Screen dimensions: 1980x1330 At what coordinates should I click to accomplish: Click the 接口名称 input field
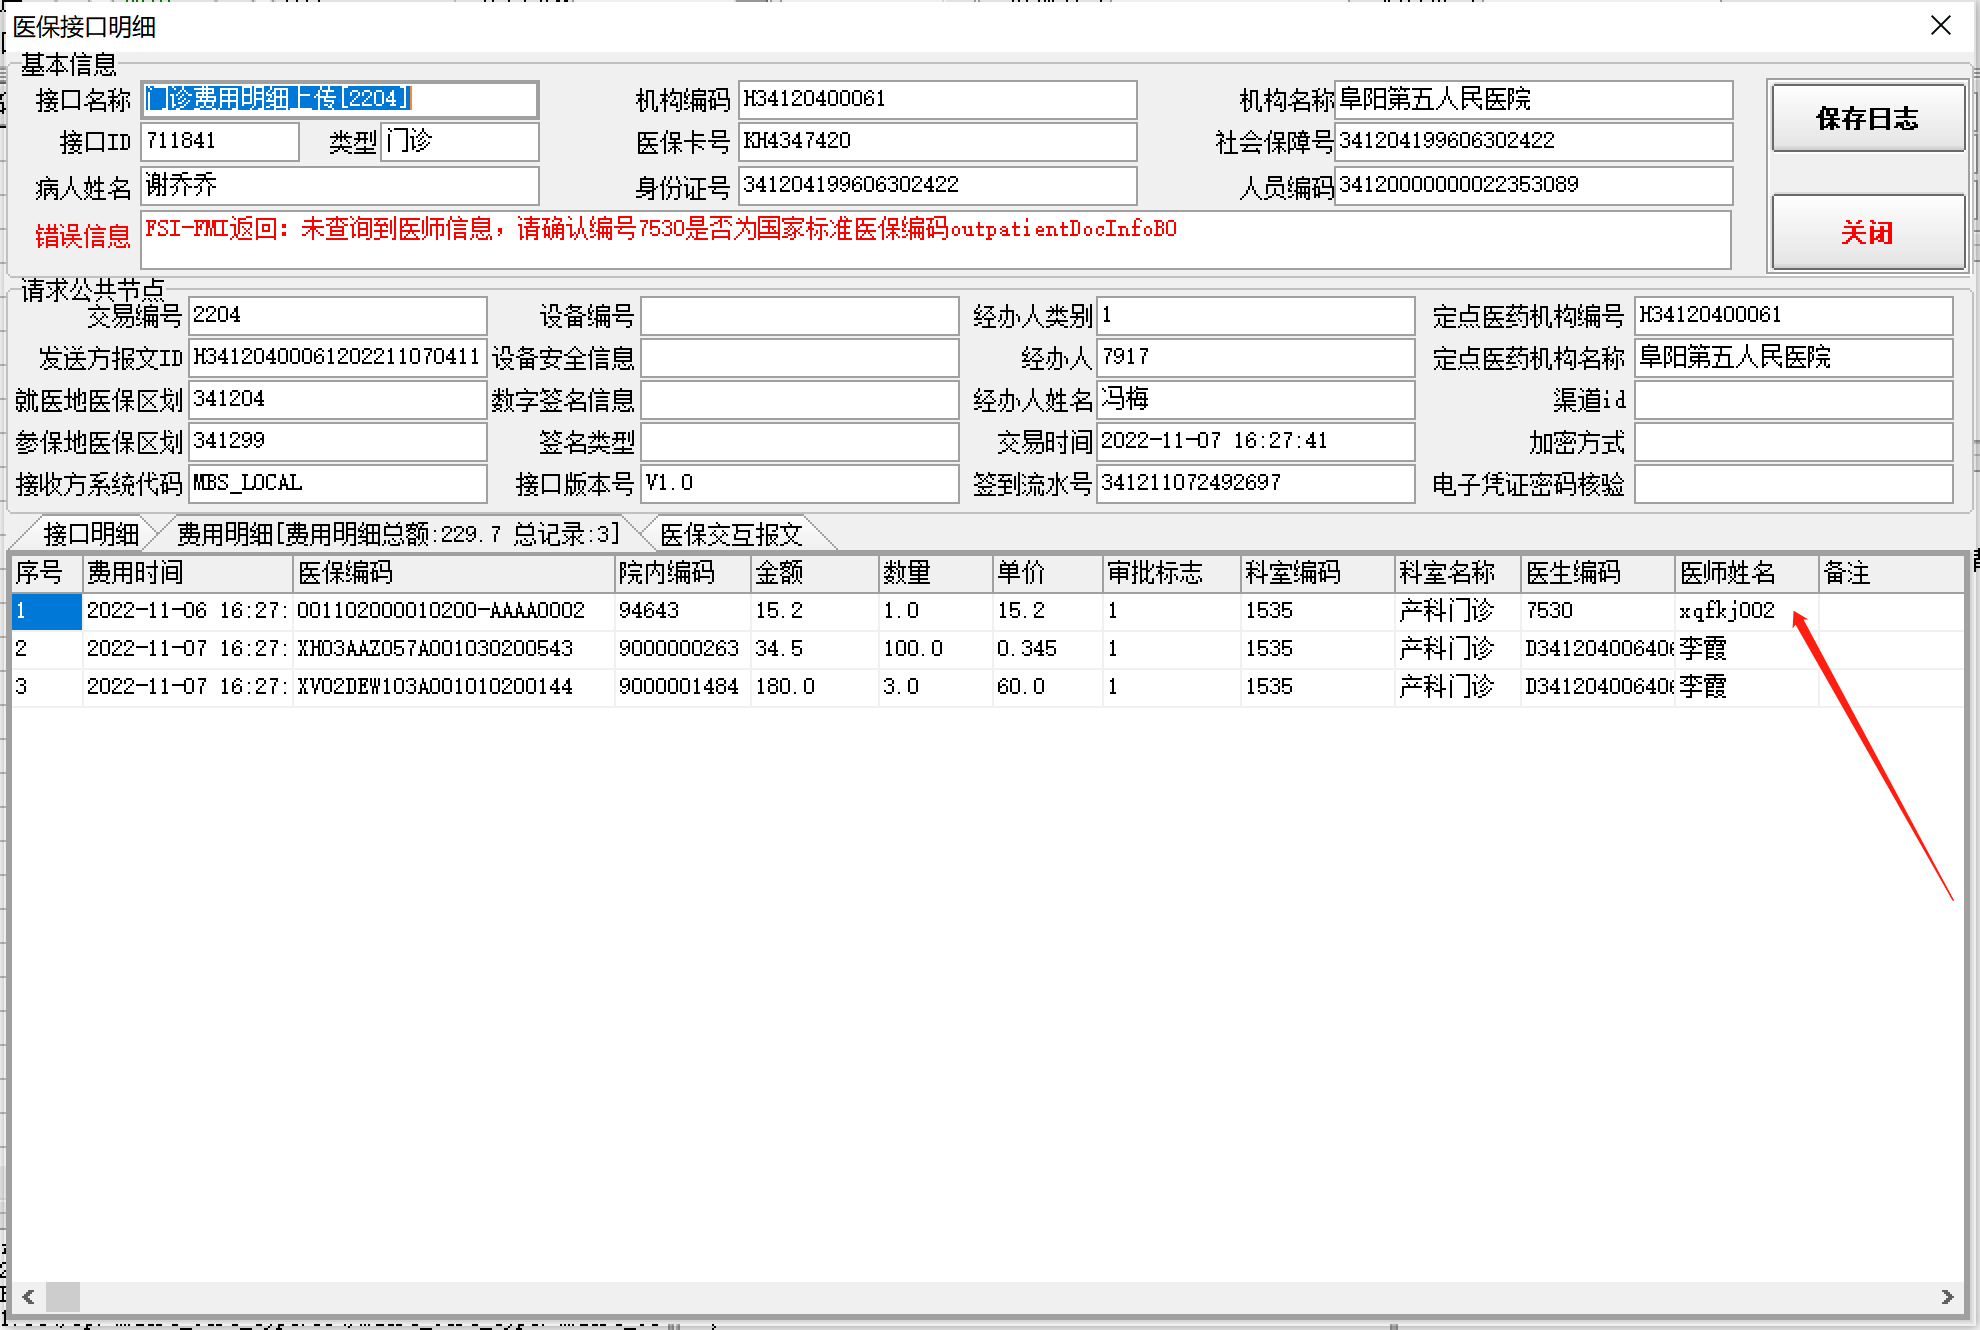pyautogui.click(x=340, y=99)
